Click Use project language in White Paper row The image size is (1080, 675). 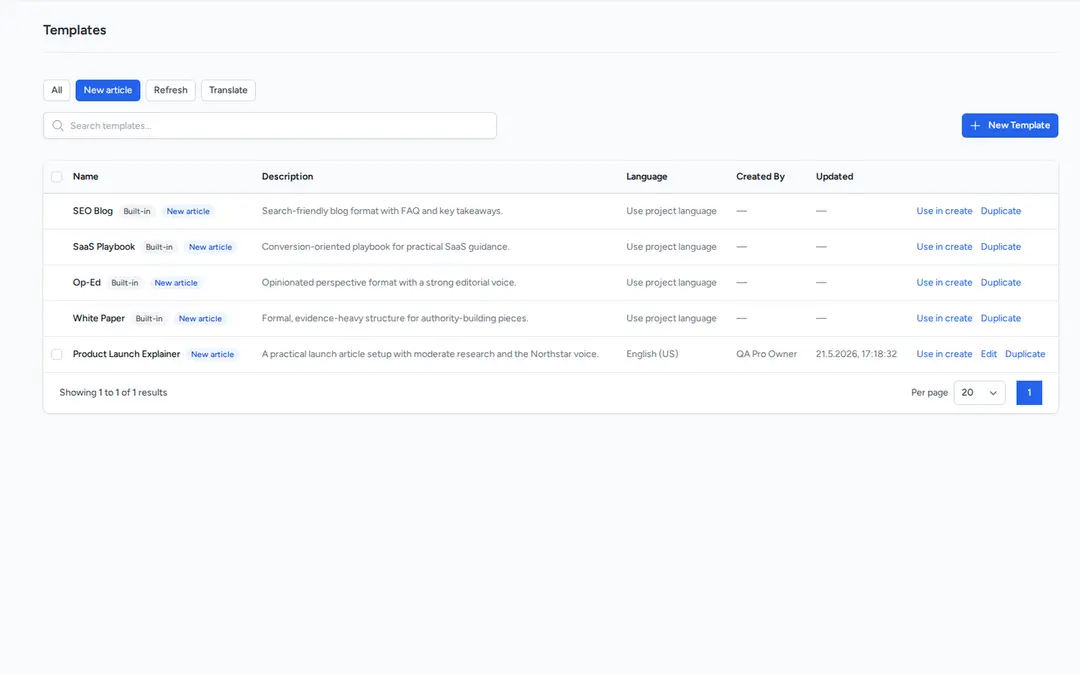click(x=672, y=318)
